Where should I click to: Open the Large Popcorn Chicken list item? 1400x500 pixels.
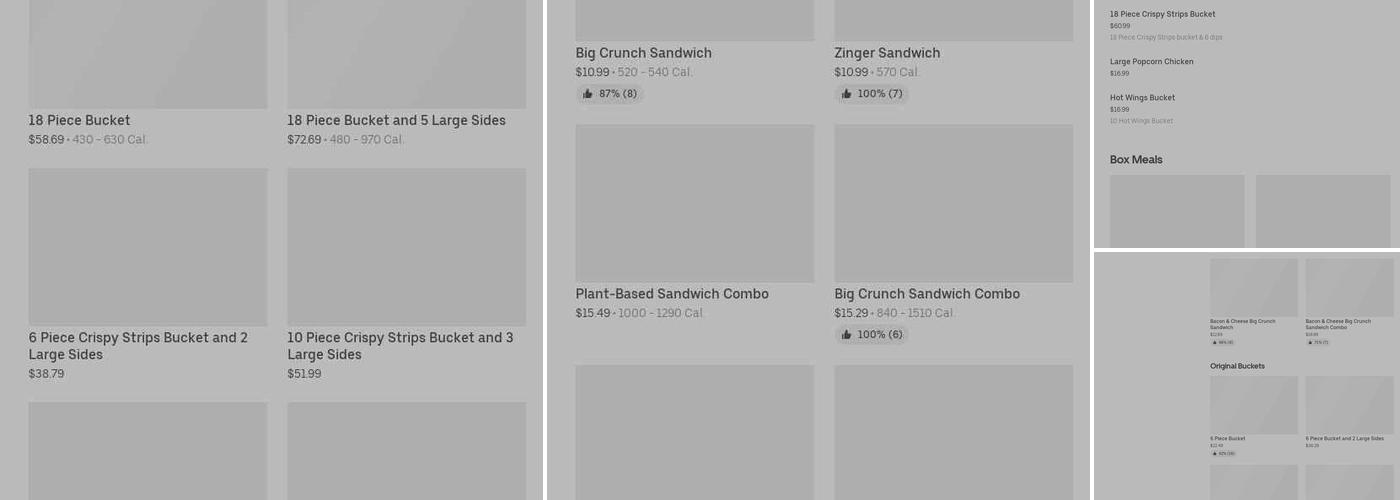click(x=1151, y=62)
